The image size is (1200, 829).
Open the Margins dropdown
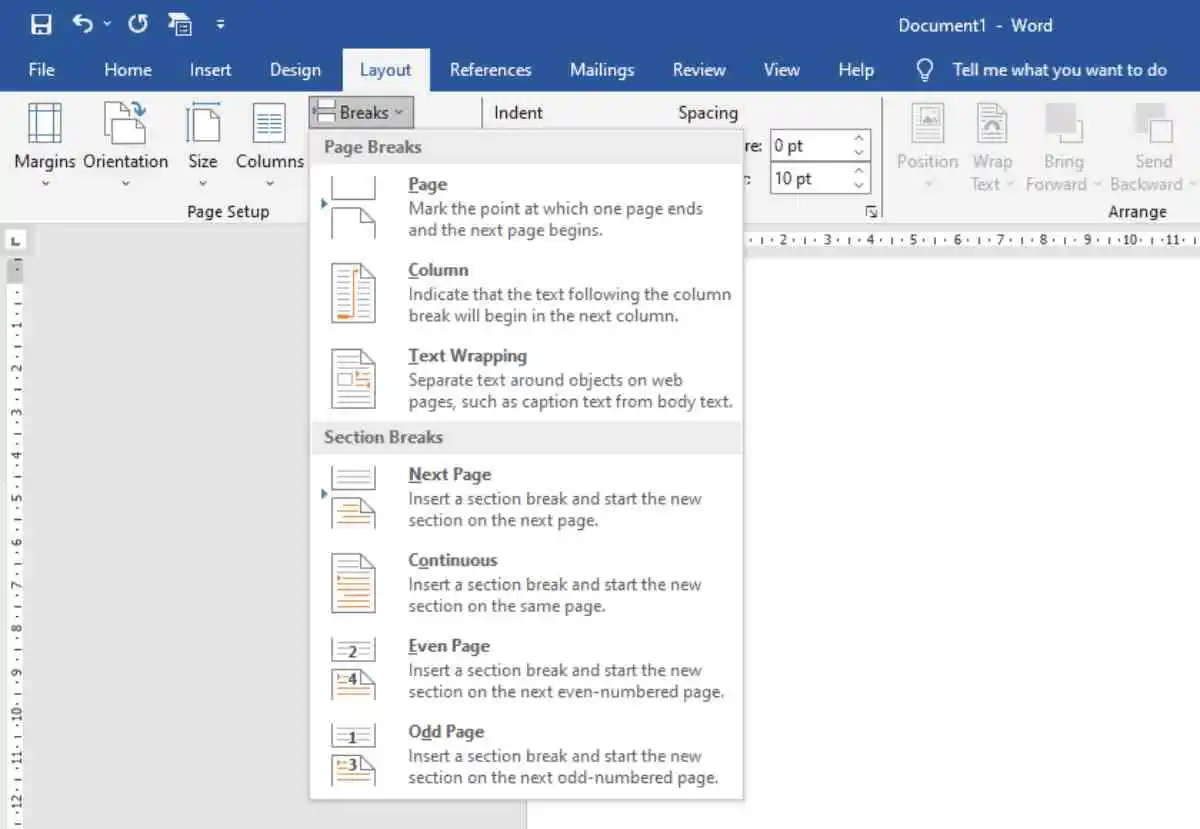[x=44, y=145]
